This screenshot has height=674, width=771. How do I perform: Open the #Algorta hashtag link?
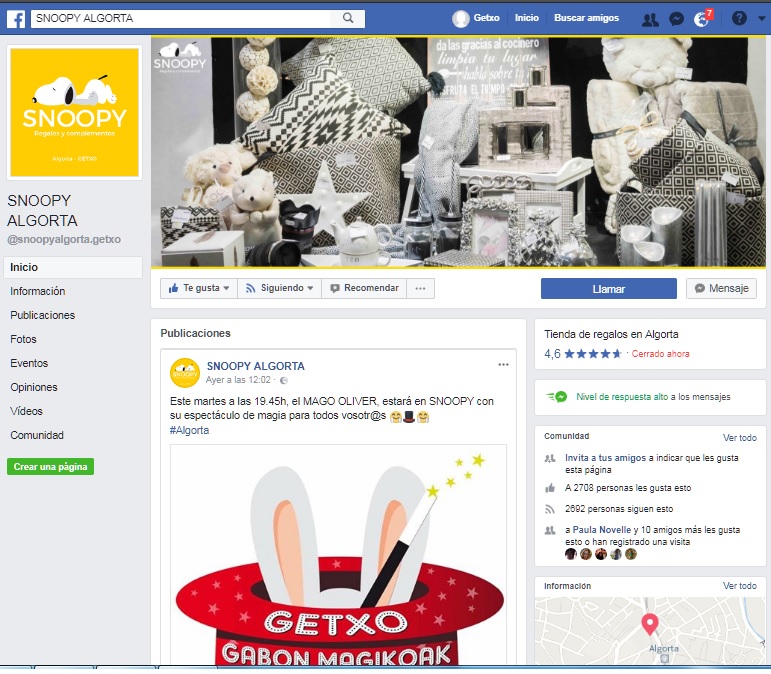click(x=189, y=430)
